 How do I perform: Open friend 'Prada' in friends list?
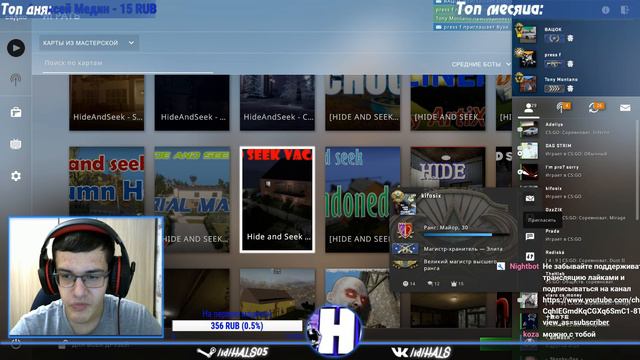[x=588, y=235]
